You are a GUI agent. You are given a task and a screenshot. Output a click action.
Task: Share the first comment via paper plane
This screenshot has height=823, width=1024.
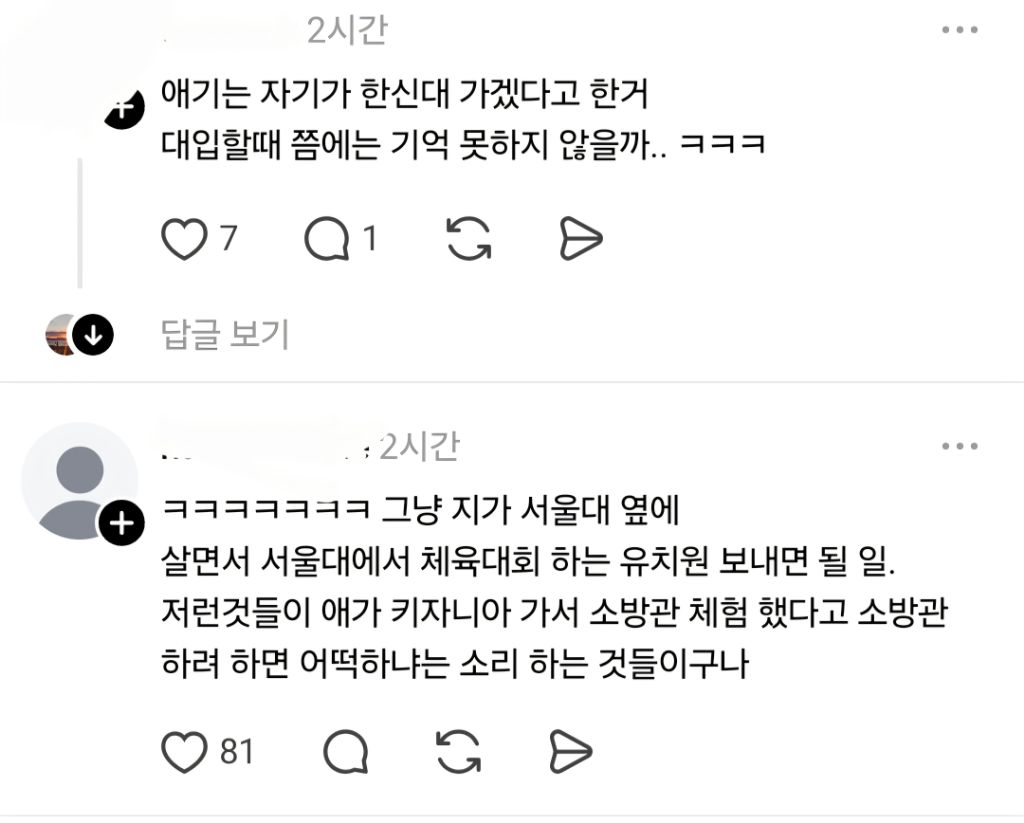coord(581,238)
